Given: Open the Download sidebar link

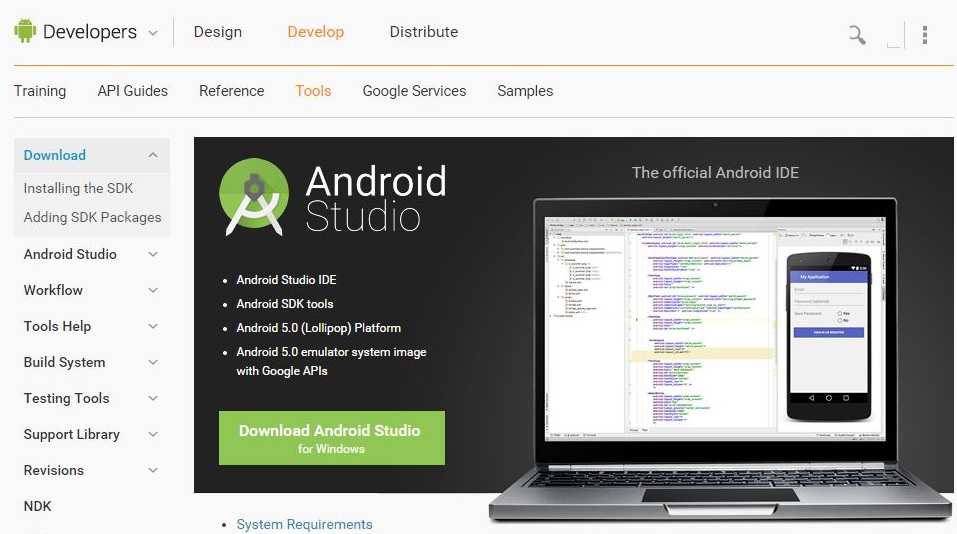Looking at the screenshot, I should tap(54, 155).
